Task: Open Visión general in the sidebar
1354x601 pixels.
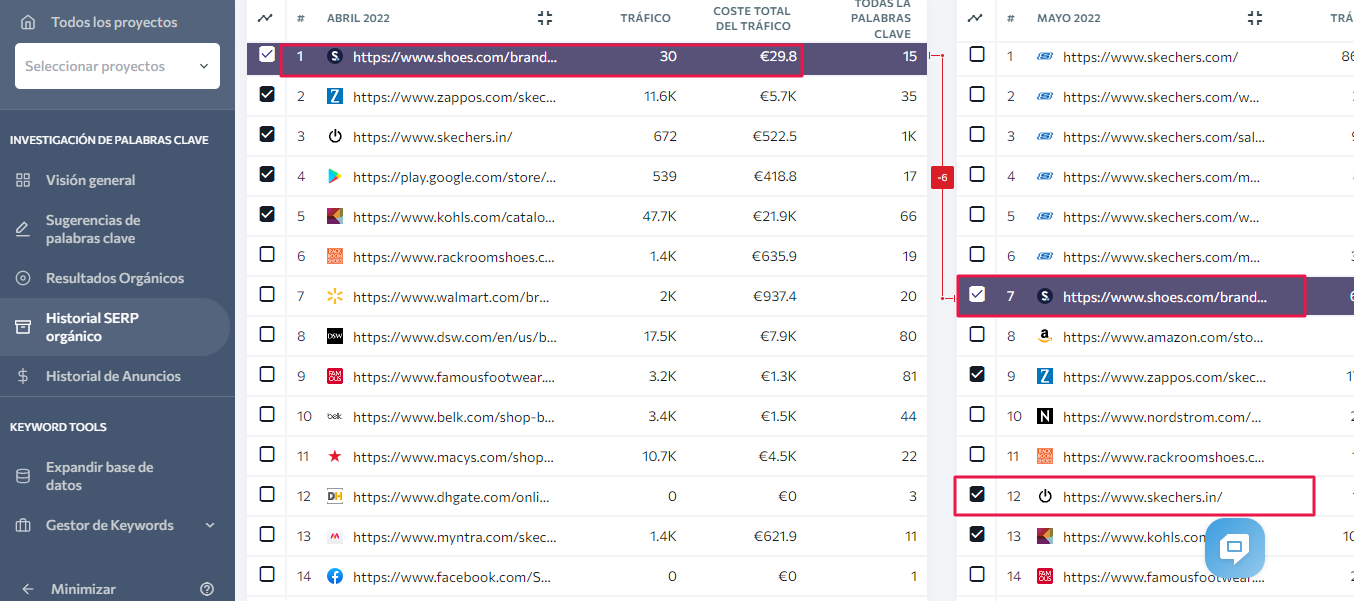Action: point(90,180)
